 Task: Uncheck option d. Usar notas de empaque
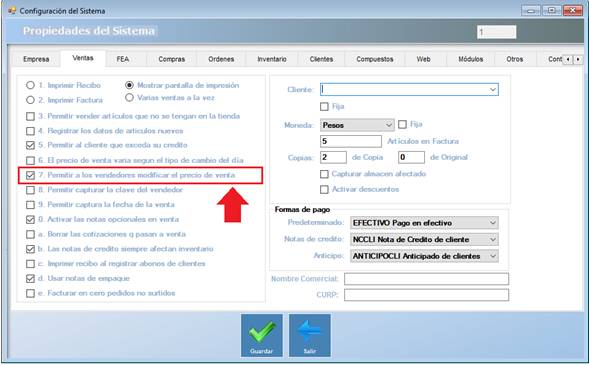pos(30,279)
